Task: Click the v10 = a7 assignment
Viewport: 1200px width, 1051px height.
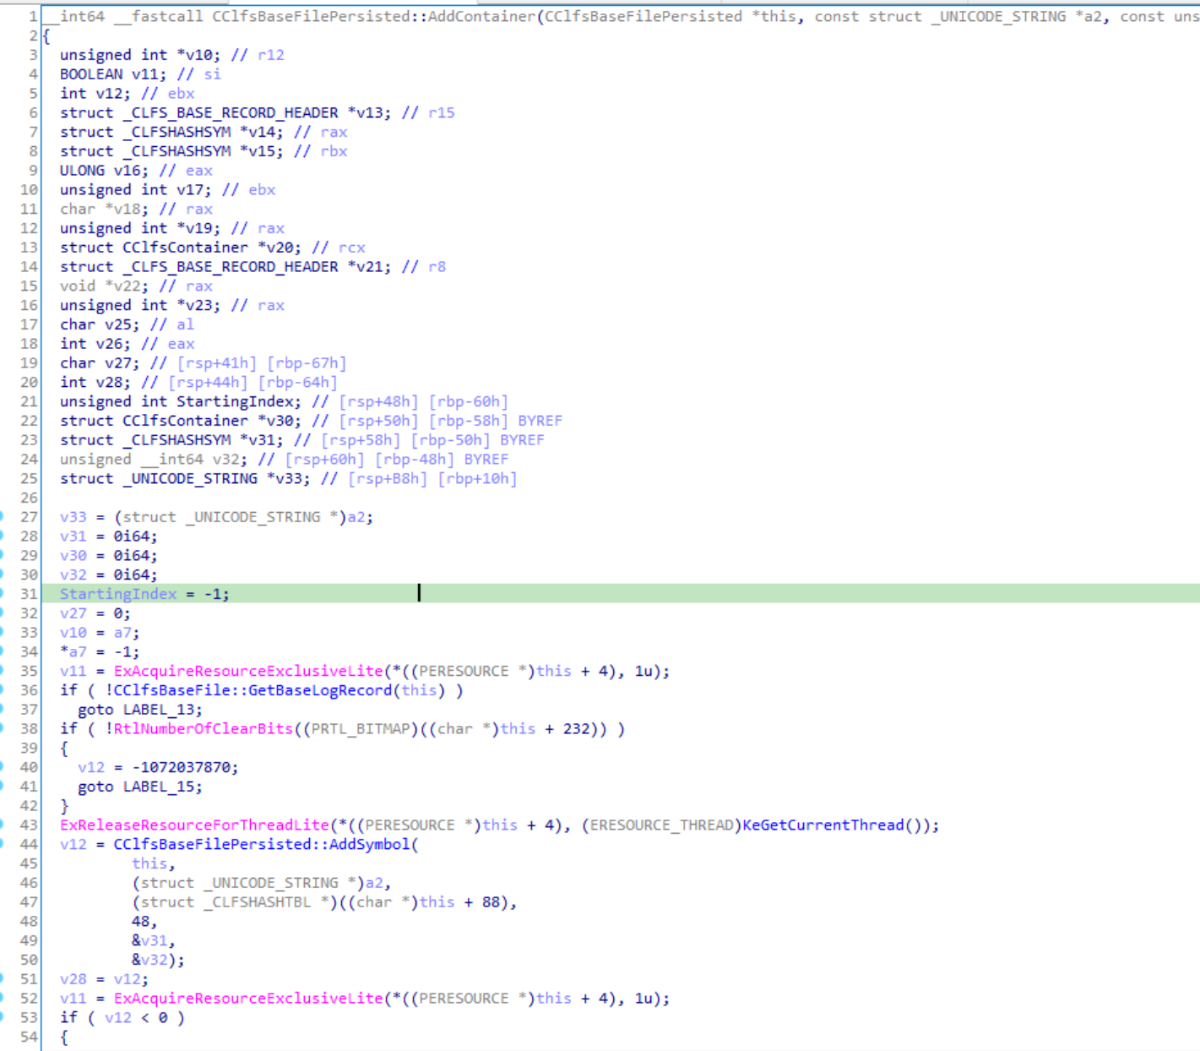Action: coord(100,633)
